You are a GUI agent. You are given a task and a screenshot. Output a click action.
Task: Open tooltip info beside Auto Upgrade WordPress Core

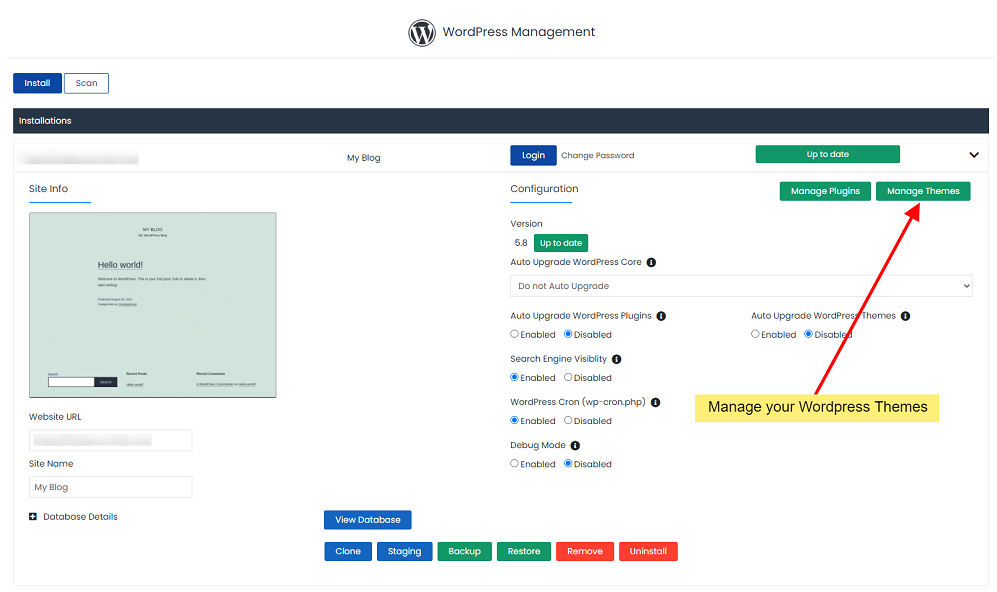(651, 262)
